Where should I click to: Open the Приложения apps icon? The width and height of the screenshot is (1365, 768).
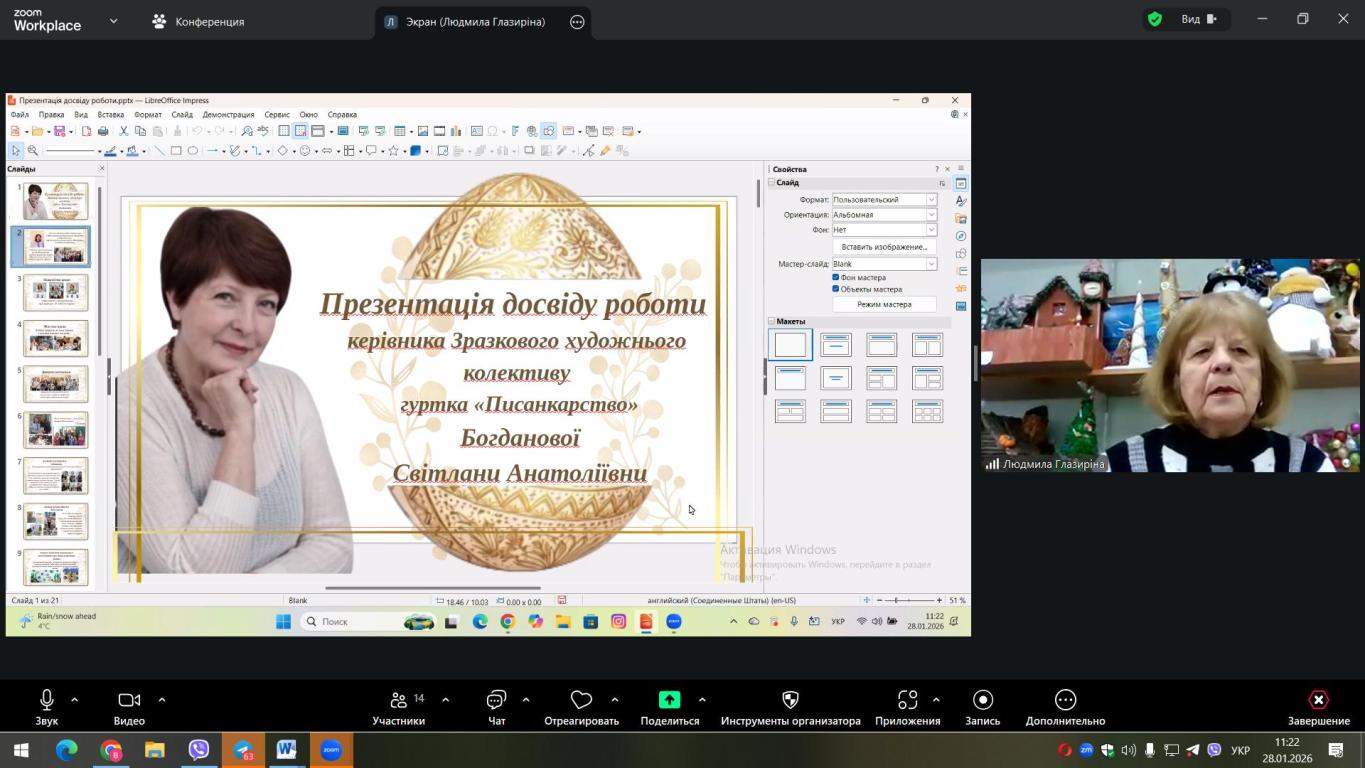[907, 700]
